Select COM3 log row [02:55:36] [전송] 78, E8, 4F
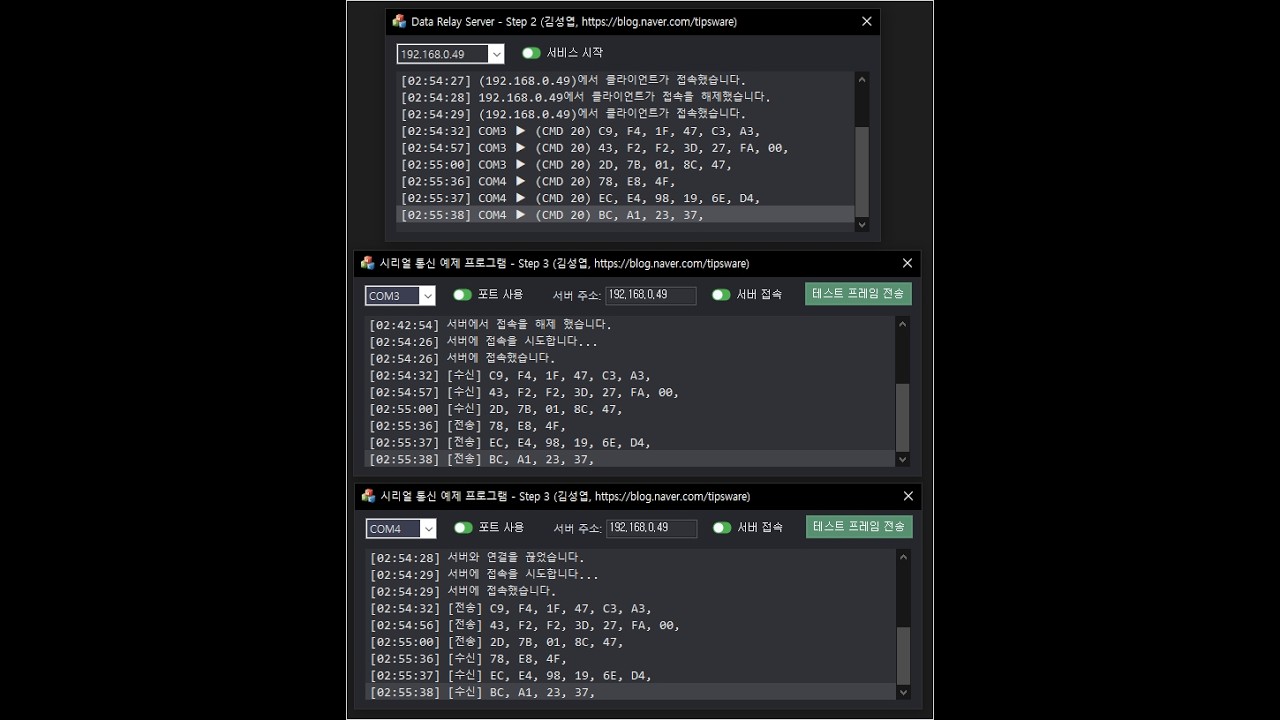This screenshot has width=1280, height=720. 630,426
